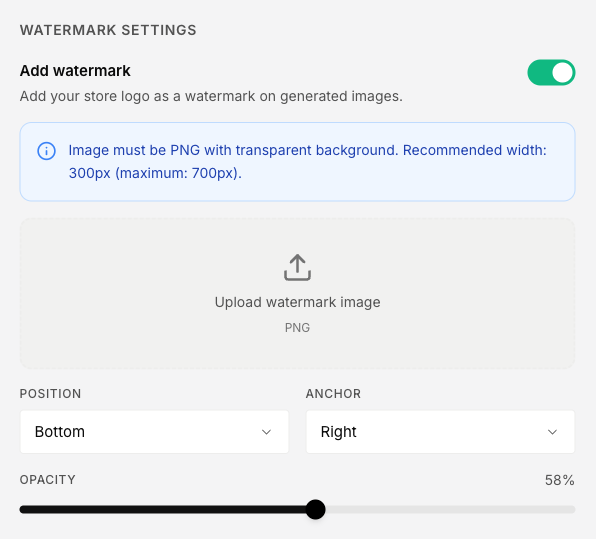Click 'Upload watermark image' label
Image resolution: width=596 pixels, height=539 pixels.
(297, 302)
